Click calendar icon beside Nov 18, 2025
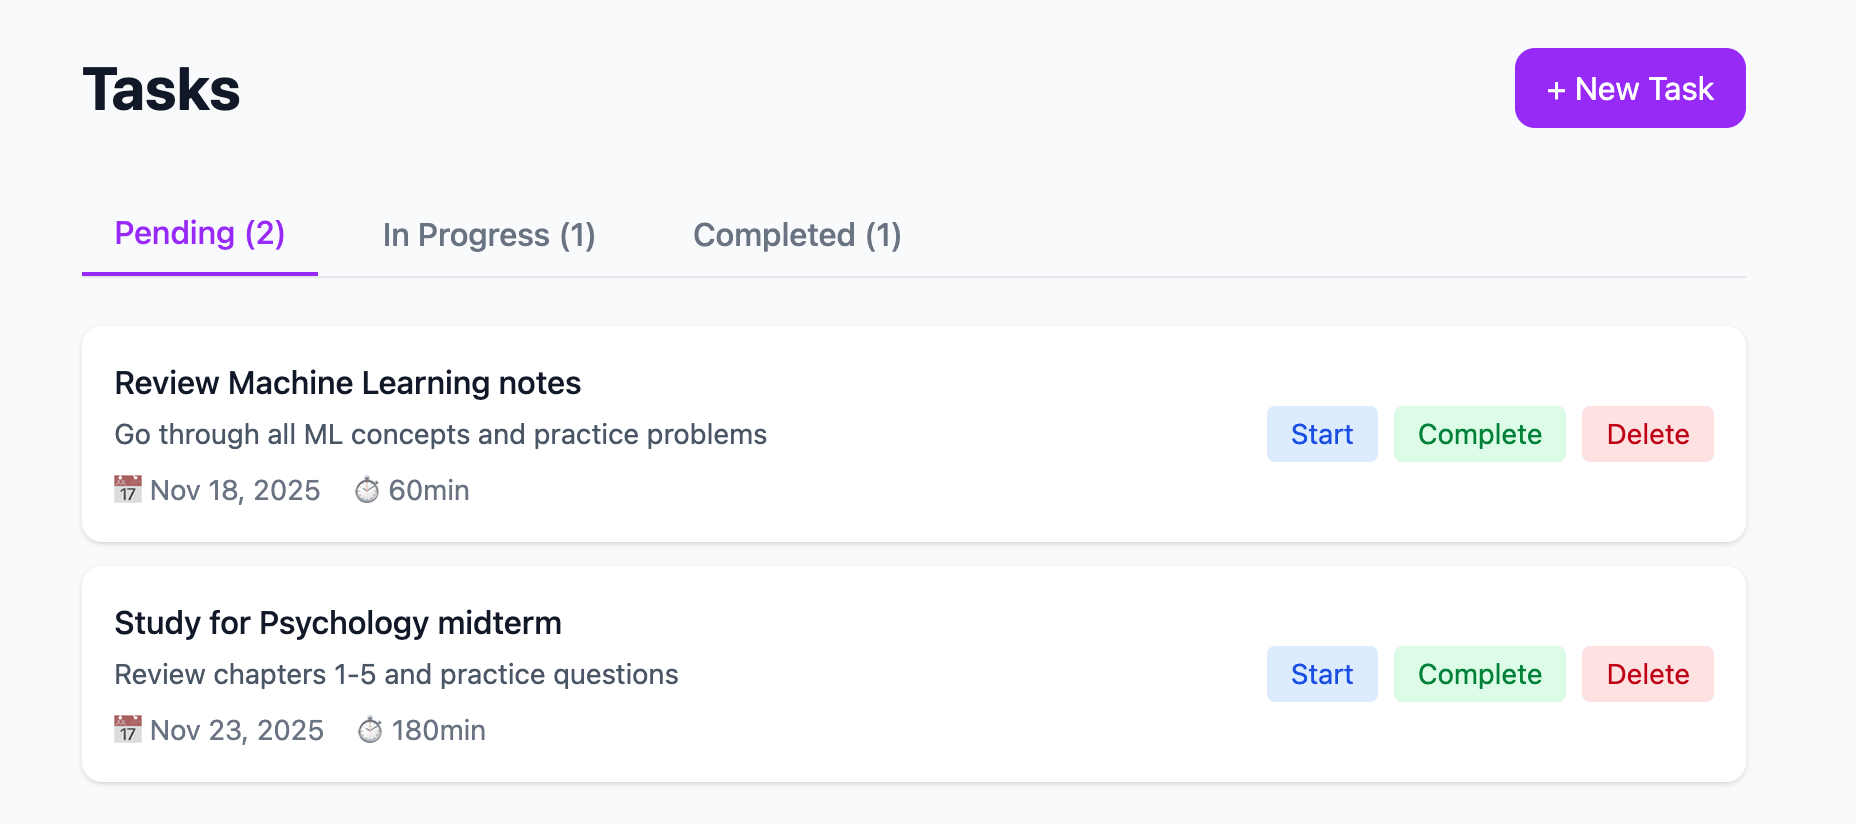 click(128, 490)
